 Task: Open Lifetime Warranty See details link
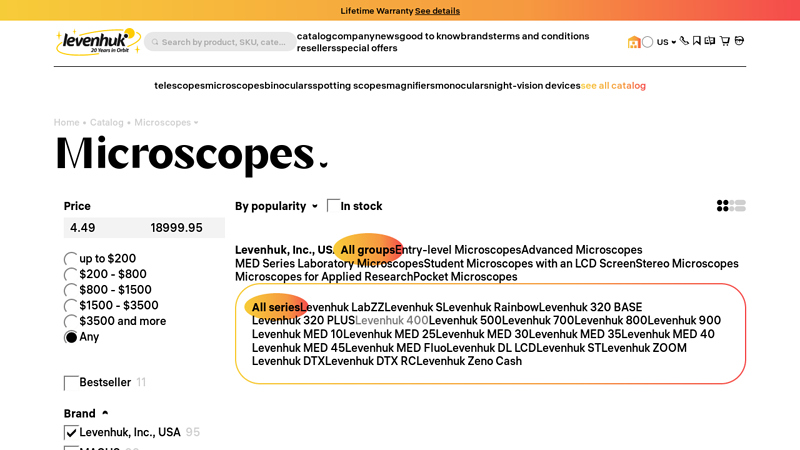pos(437,11)
